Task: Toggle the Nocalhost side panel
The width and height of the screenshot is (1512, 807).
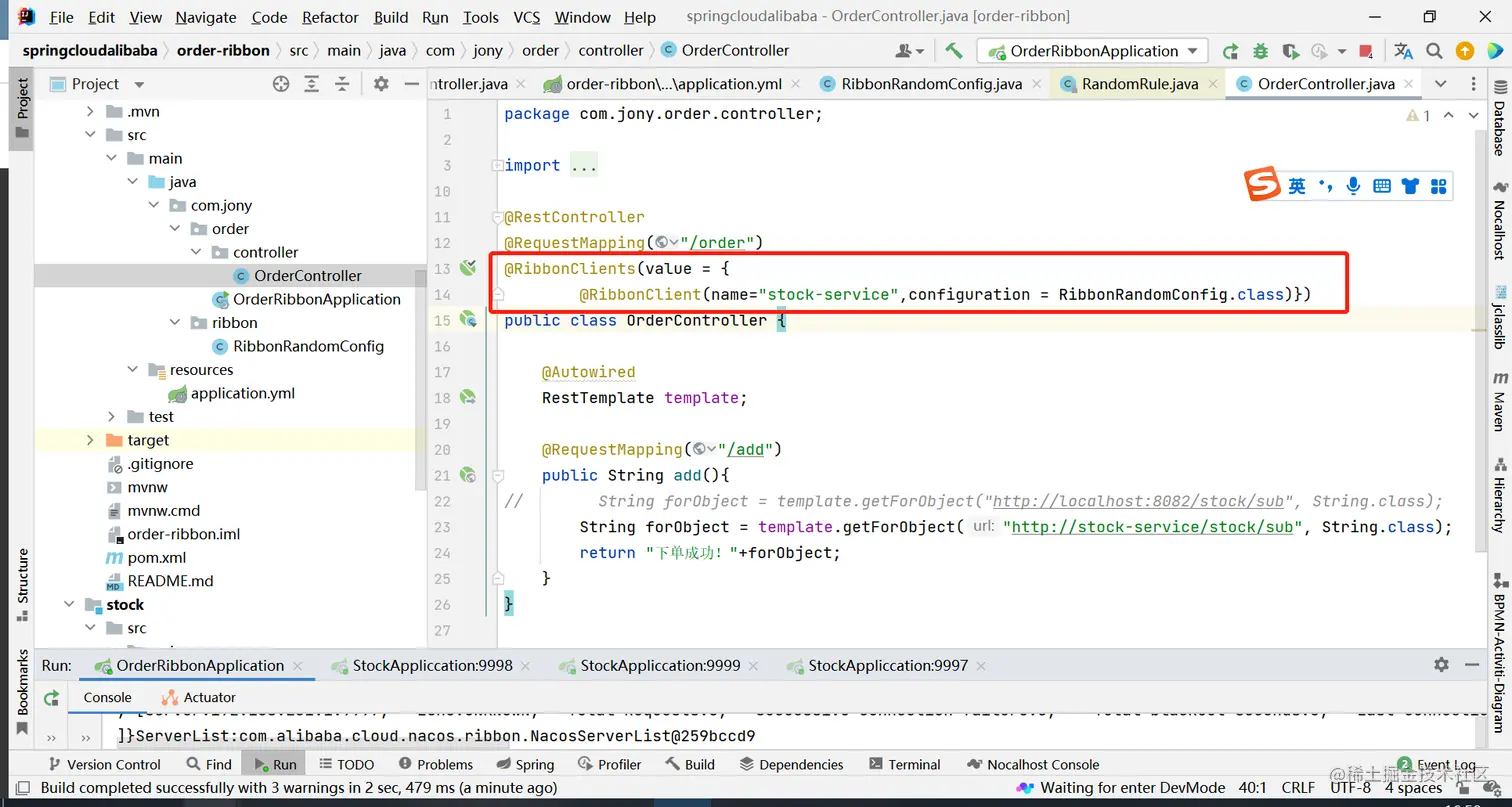Action: coord(1500,220)
